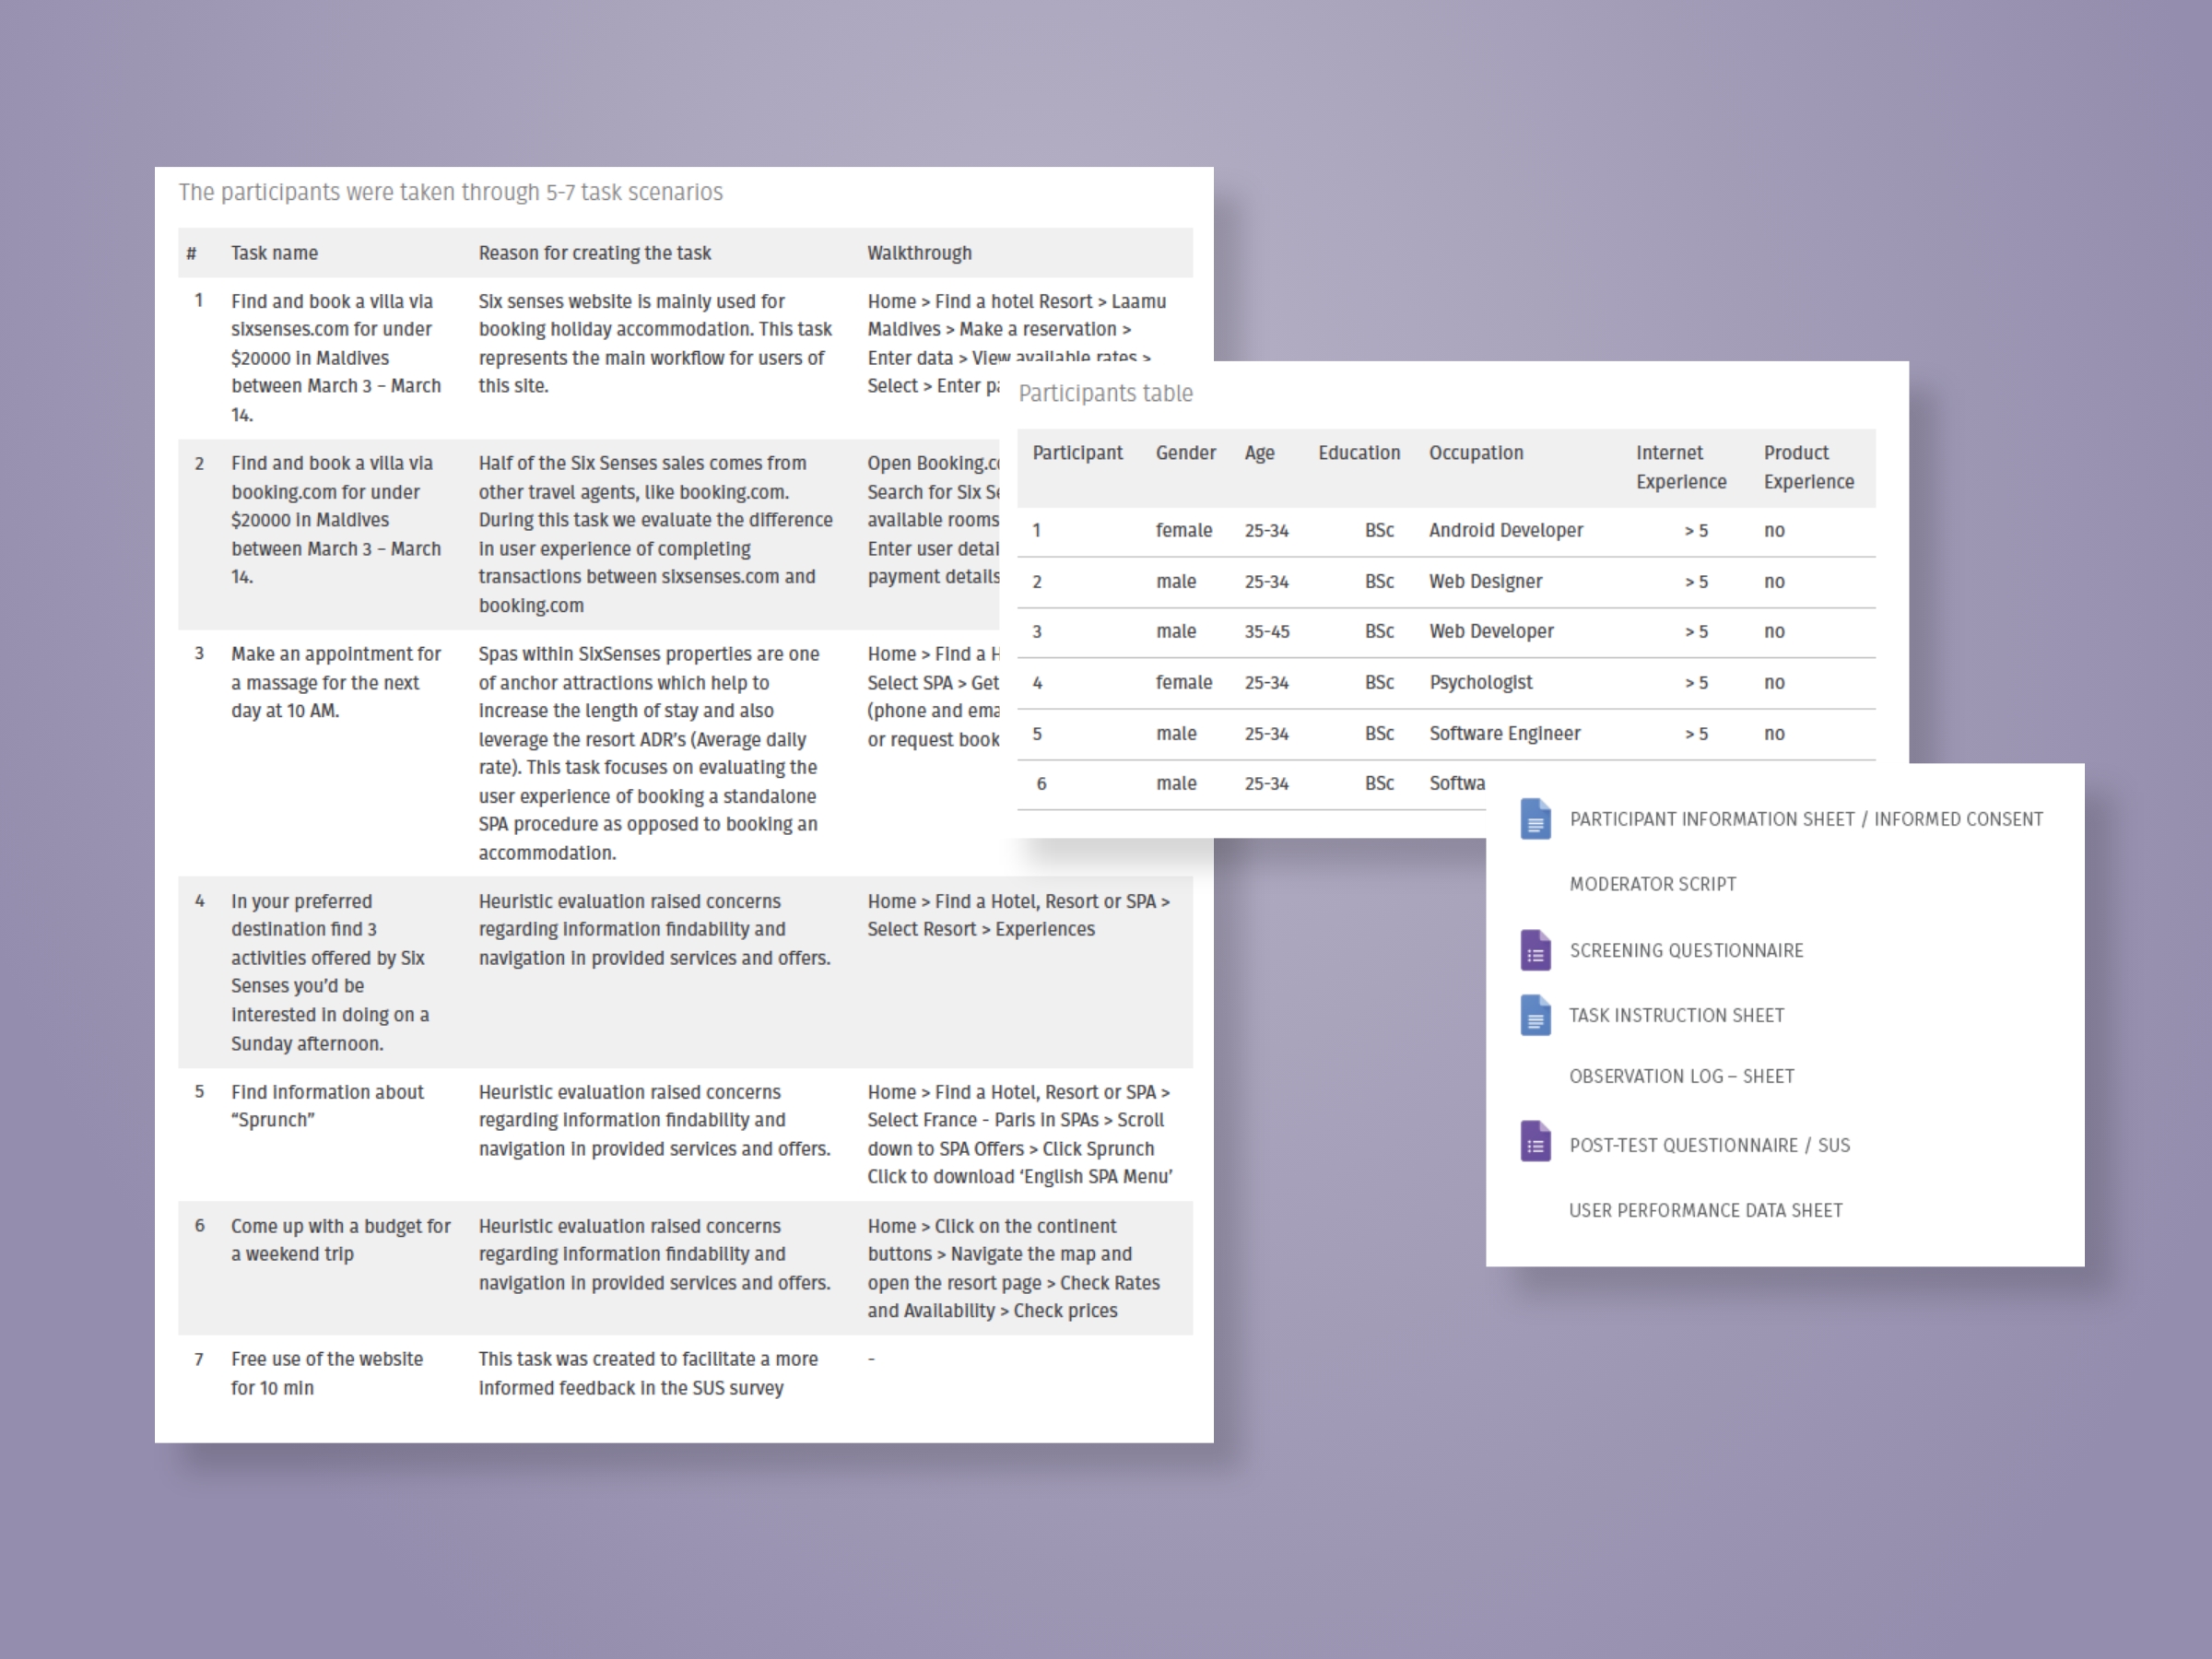This screenshot has height=1659, width=2212.
Task: Click the Product Experience column header
Action: tap(1808, 467)
